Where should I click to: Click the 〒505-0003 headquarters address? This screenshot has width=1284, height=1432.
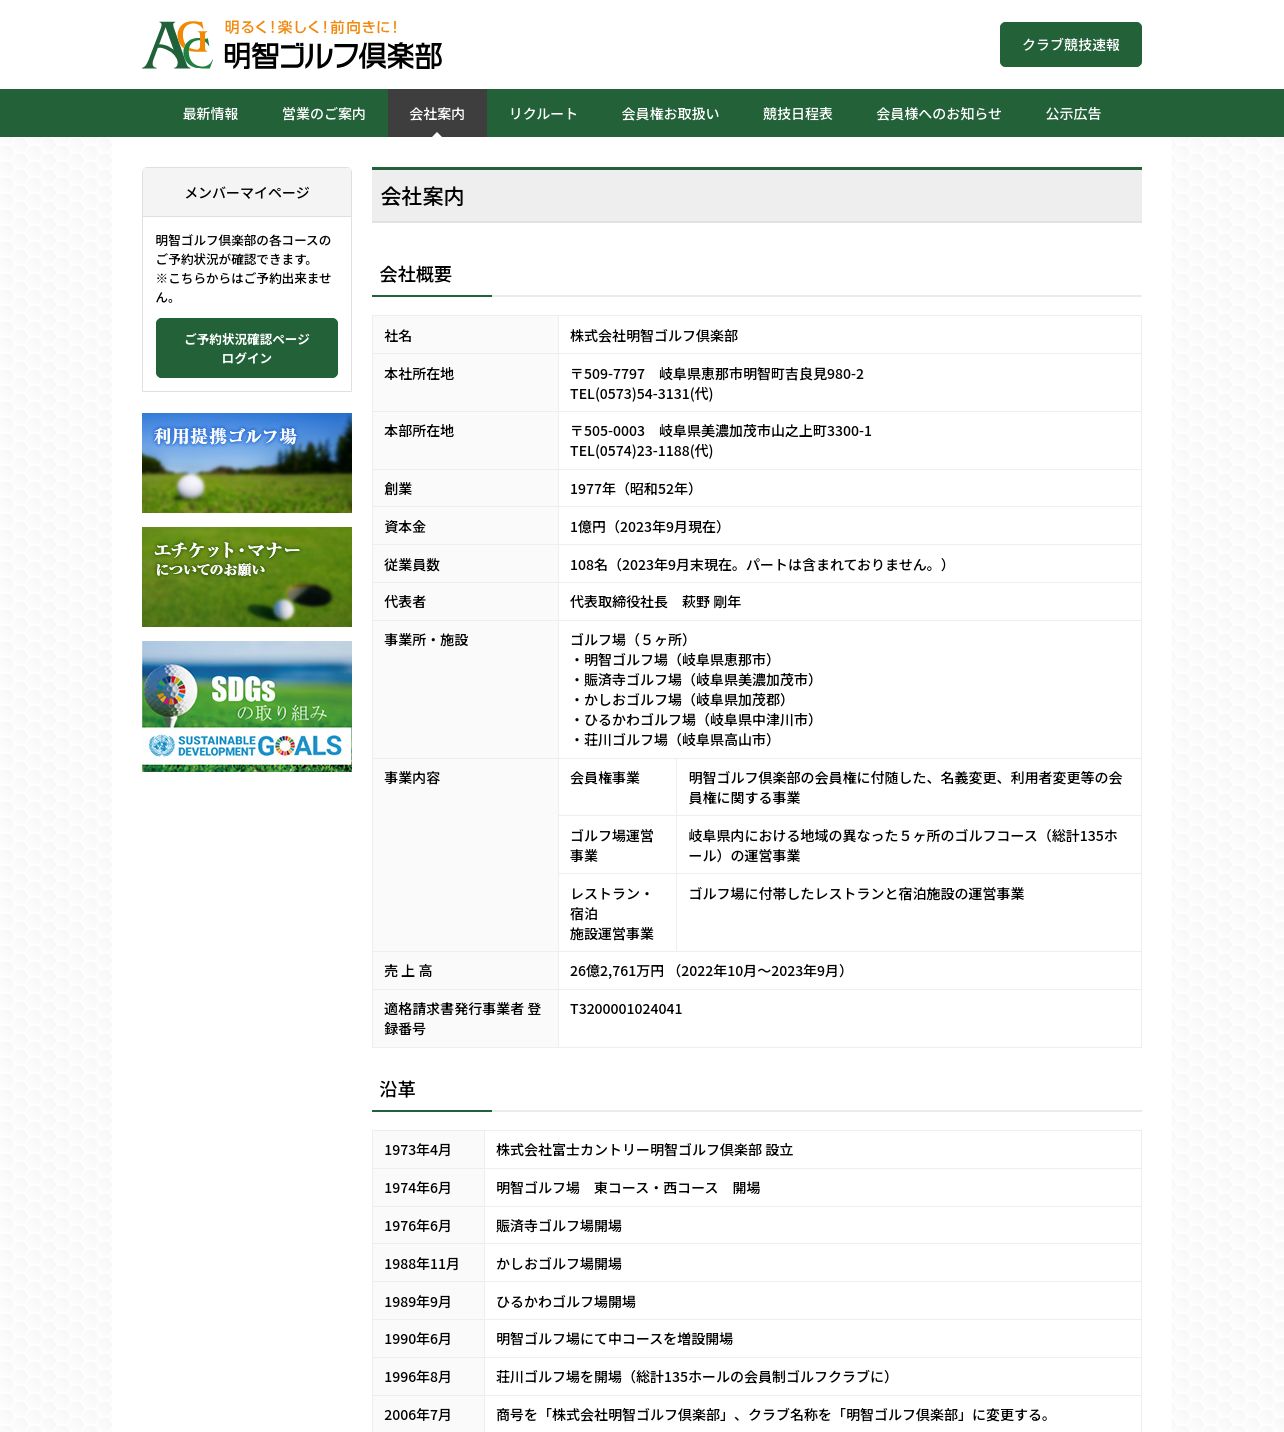point(721,431)
